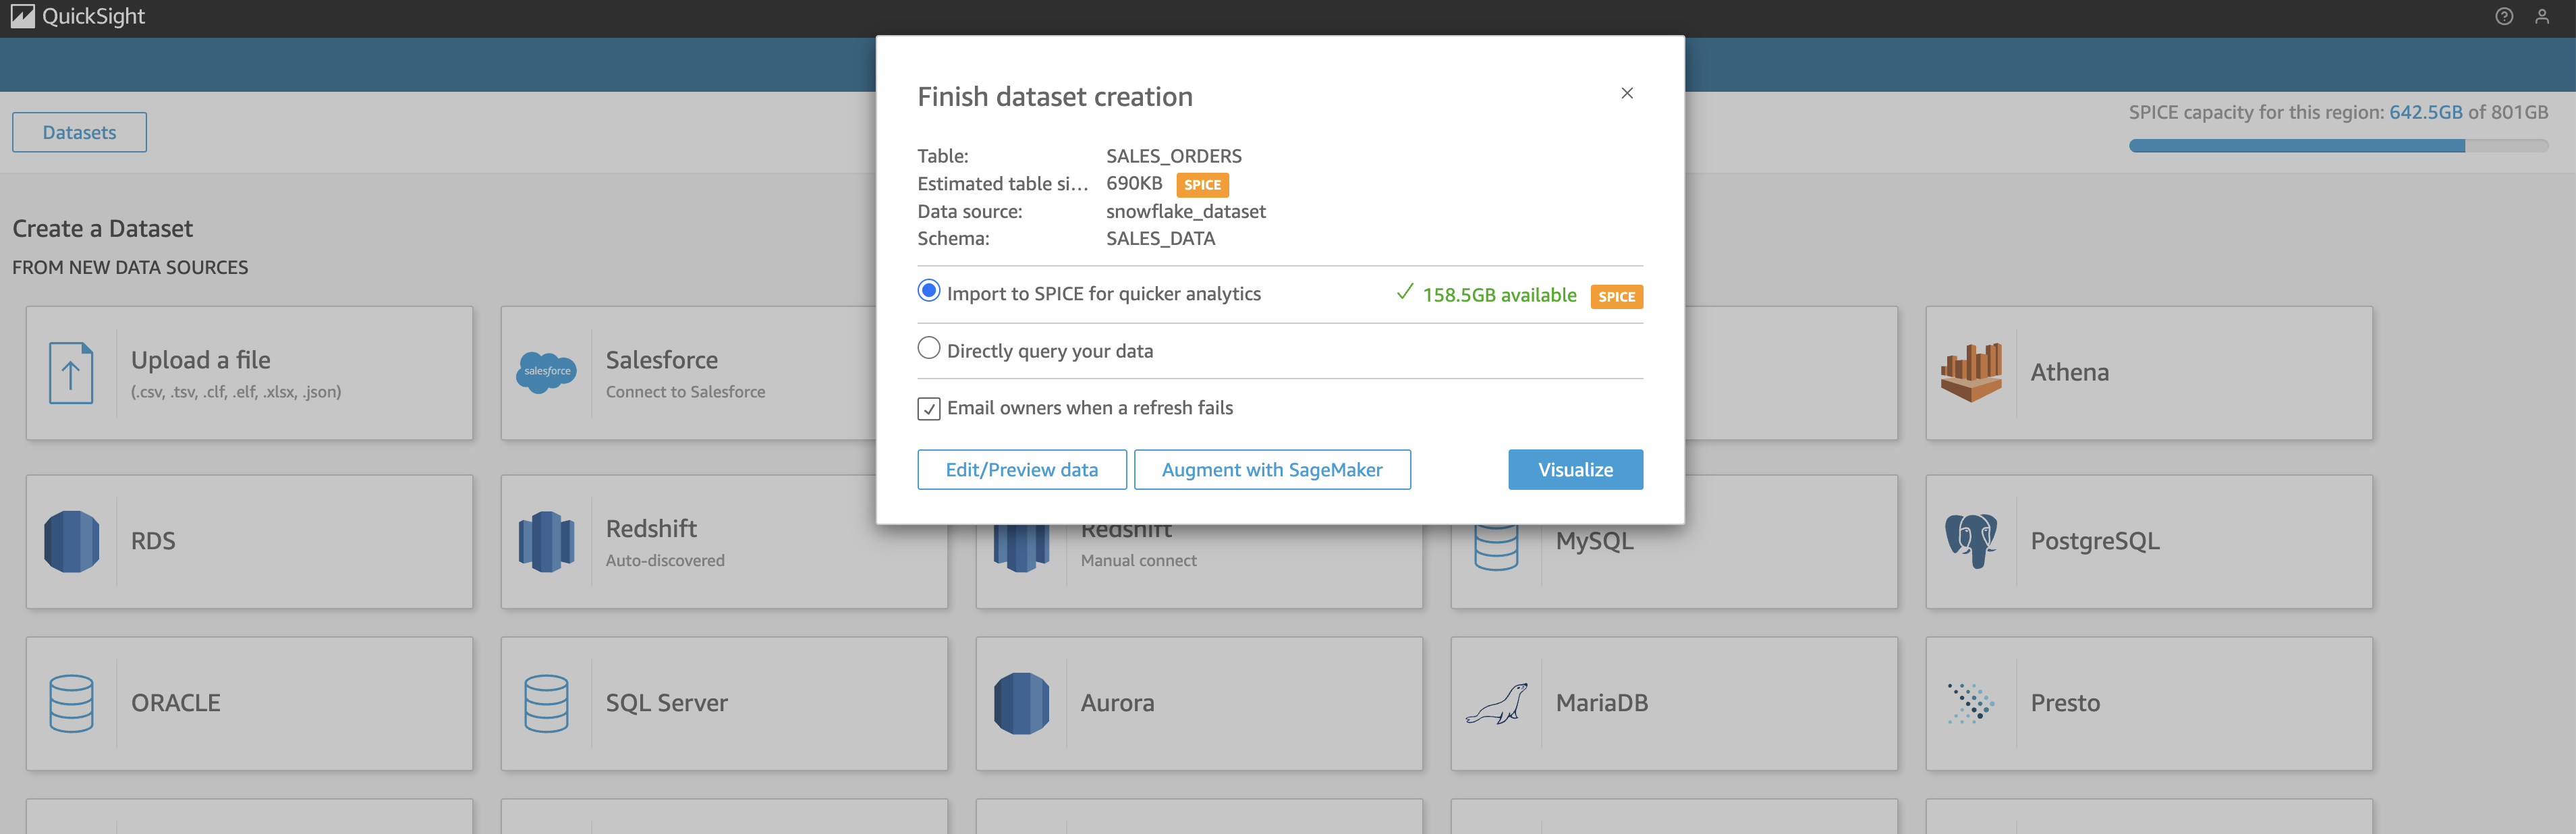Click the PostgreSQL elephant icon
The height and width of the screenshot is (834, 2576).
(1971, 541)
